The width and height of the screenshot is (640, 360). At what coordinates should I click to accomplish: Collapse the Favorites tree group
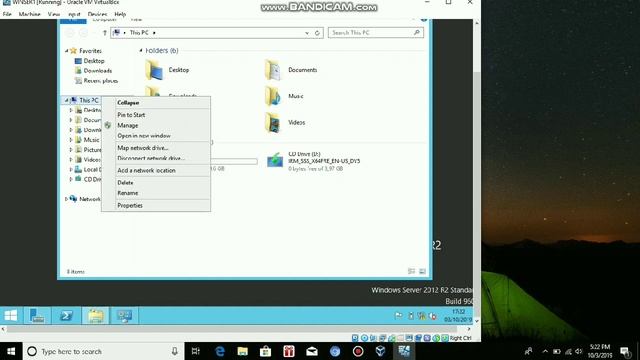[67, 51]
